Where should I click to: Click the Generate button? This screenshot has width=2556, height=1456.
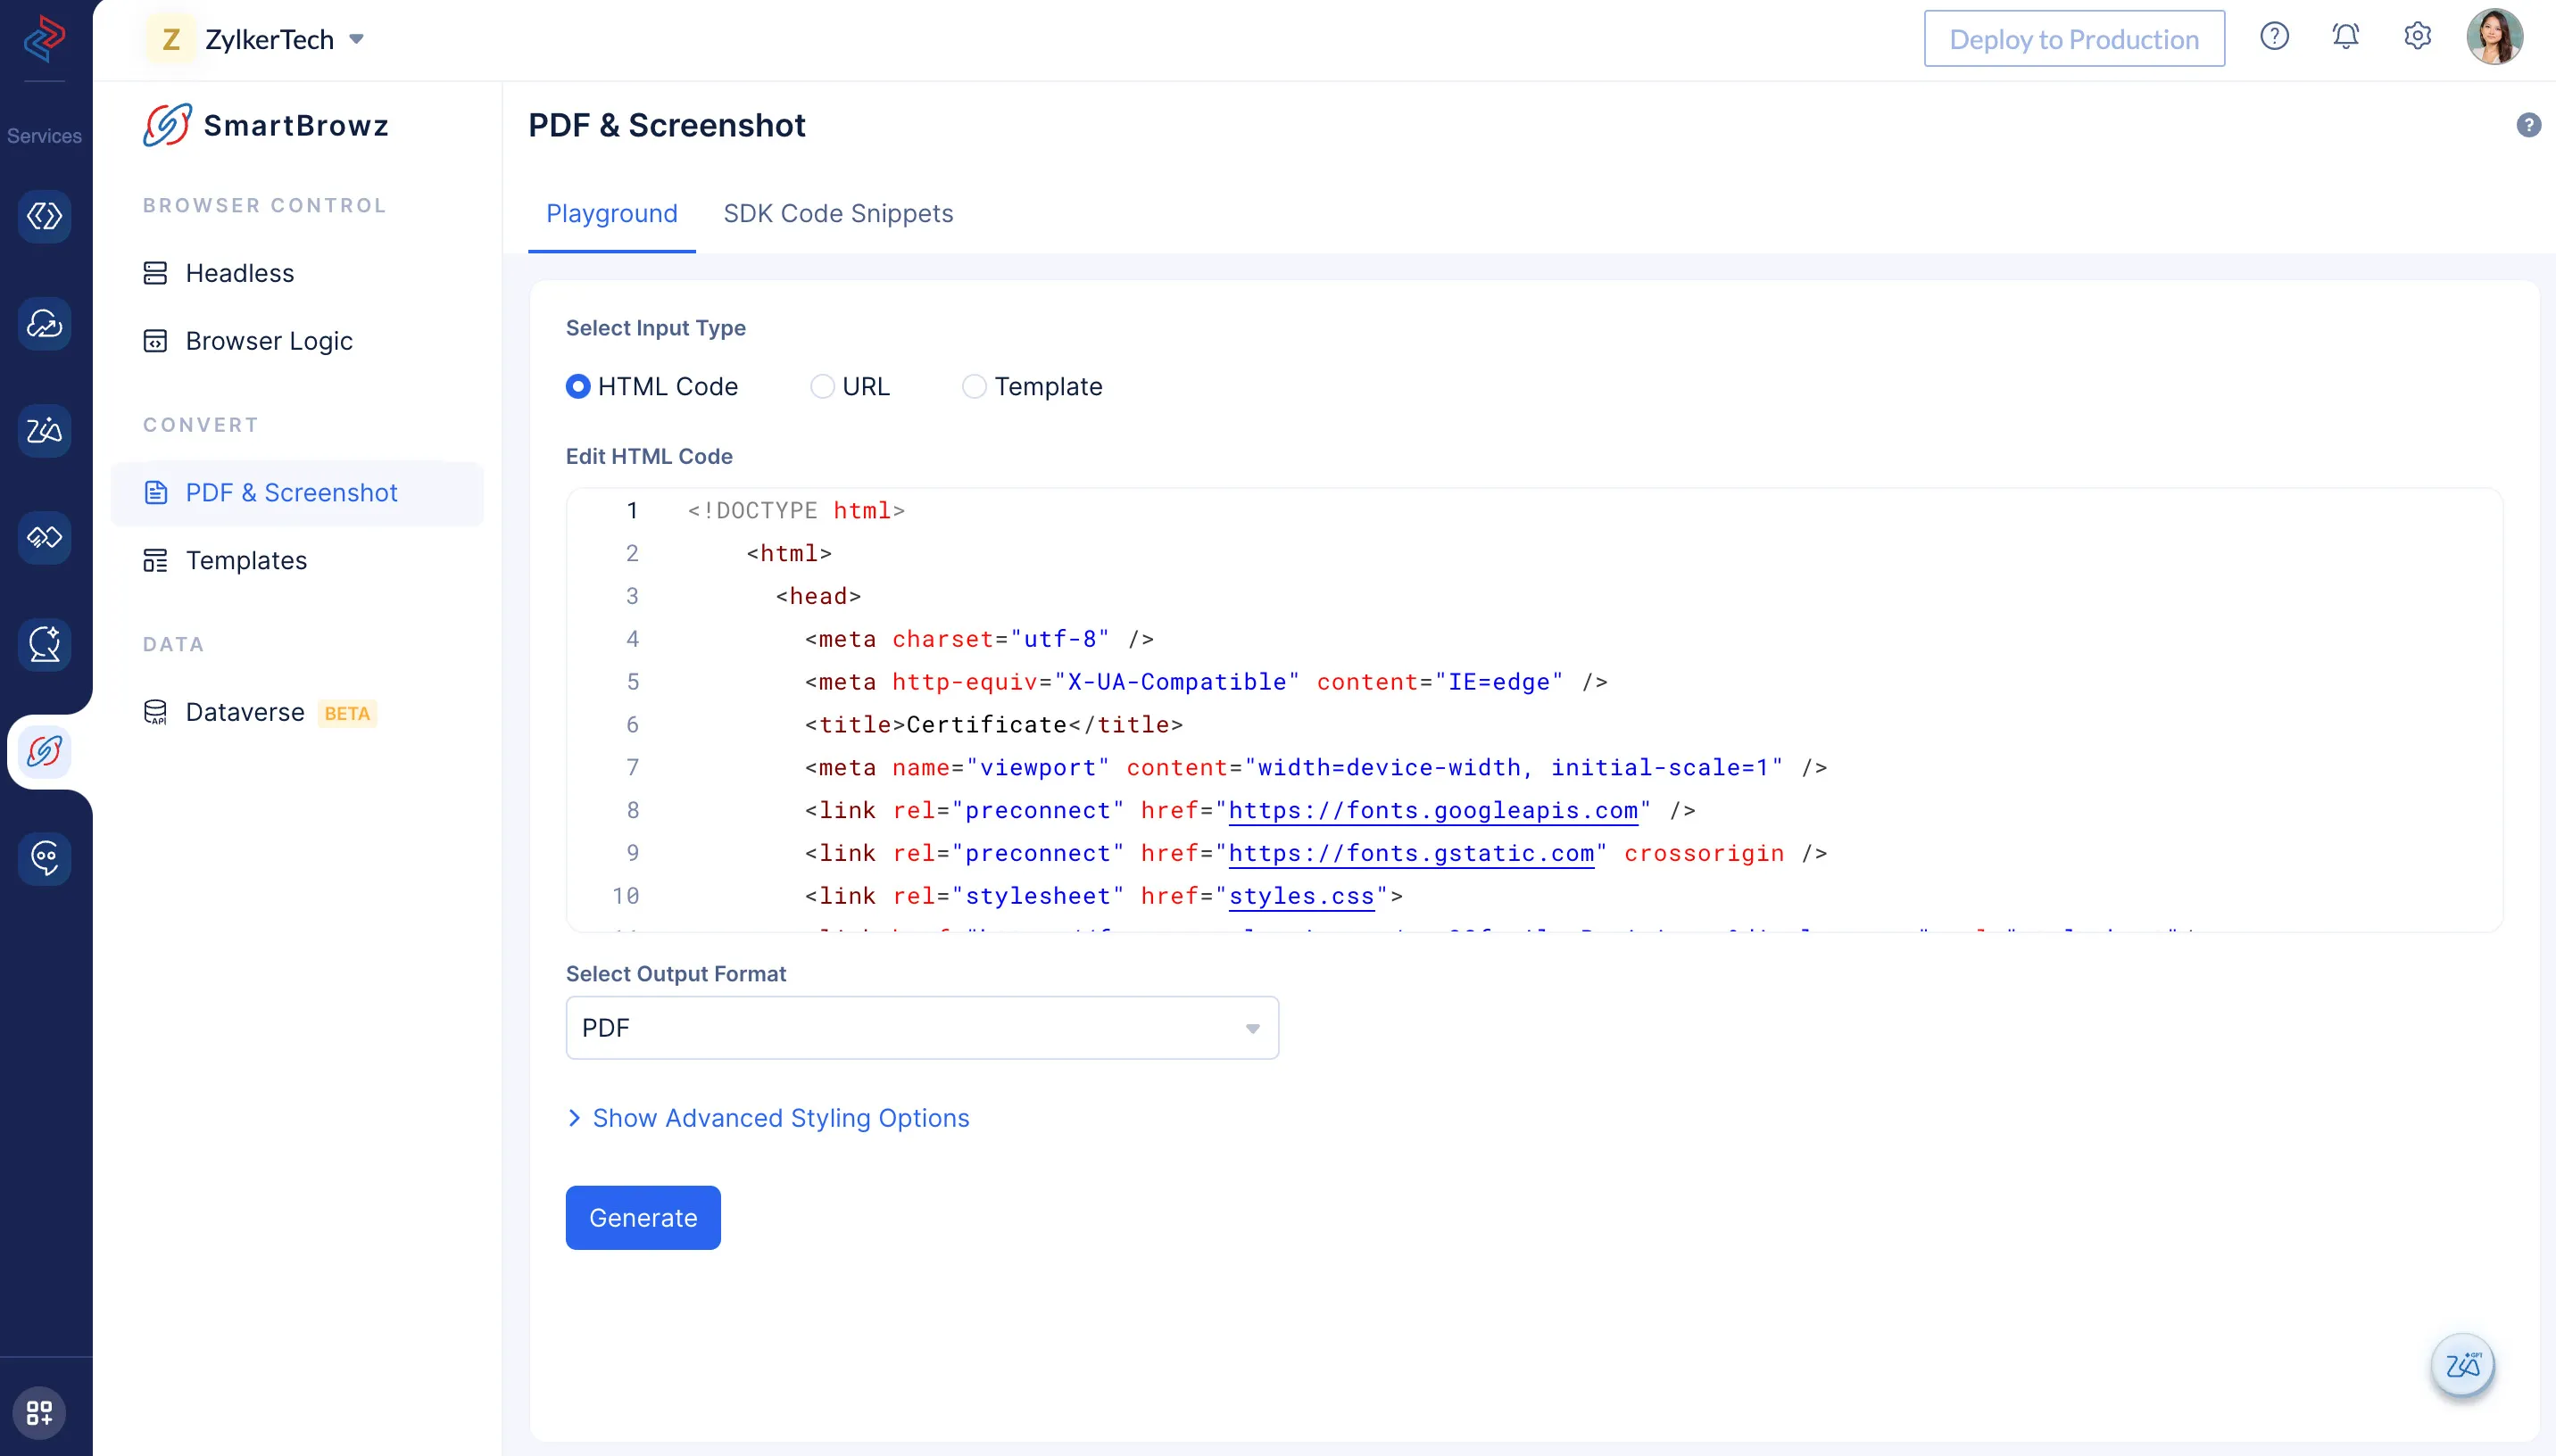tap(643, 1218)
